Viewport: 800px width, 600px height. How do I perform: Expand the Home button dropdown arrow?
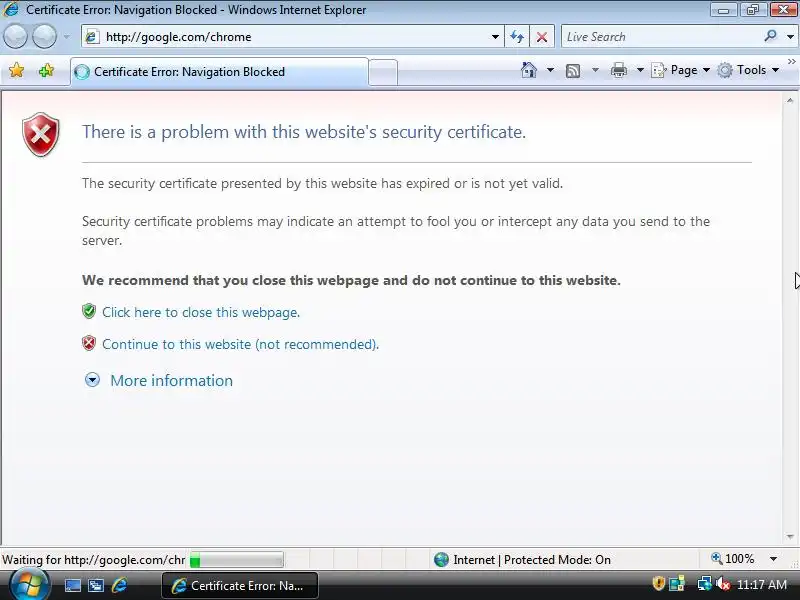point(550,70)
